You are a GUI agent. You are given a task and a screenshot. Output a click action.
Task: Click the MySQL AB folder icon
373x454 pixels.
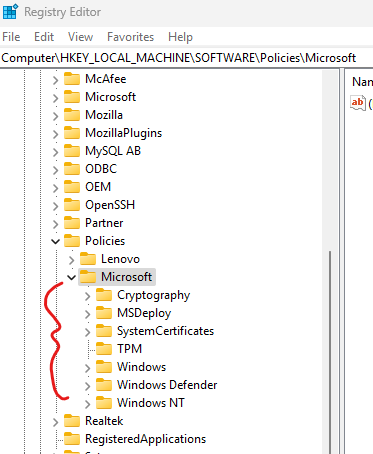coord(72,151)
